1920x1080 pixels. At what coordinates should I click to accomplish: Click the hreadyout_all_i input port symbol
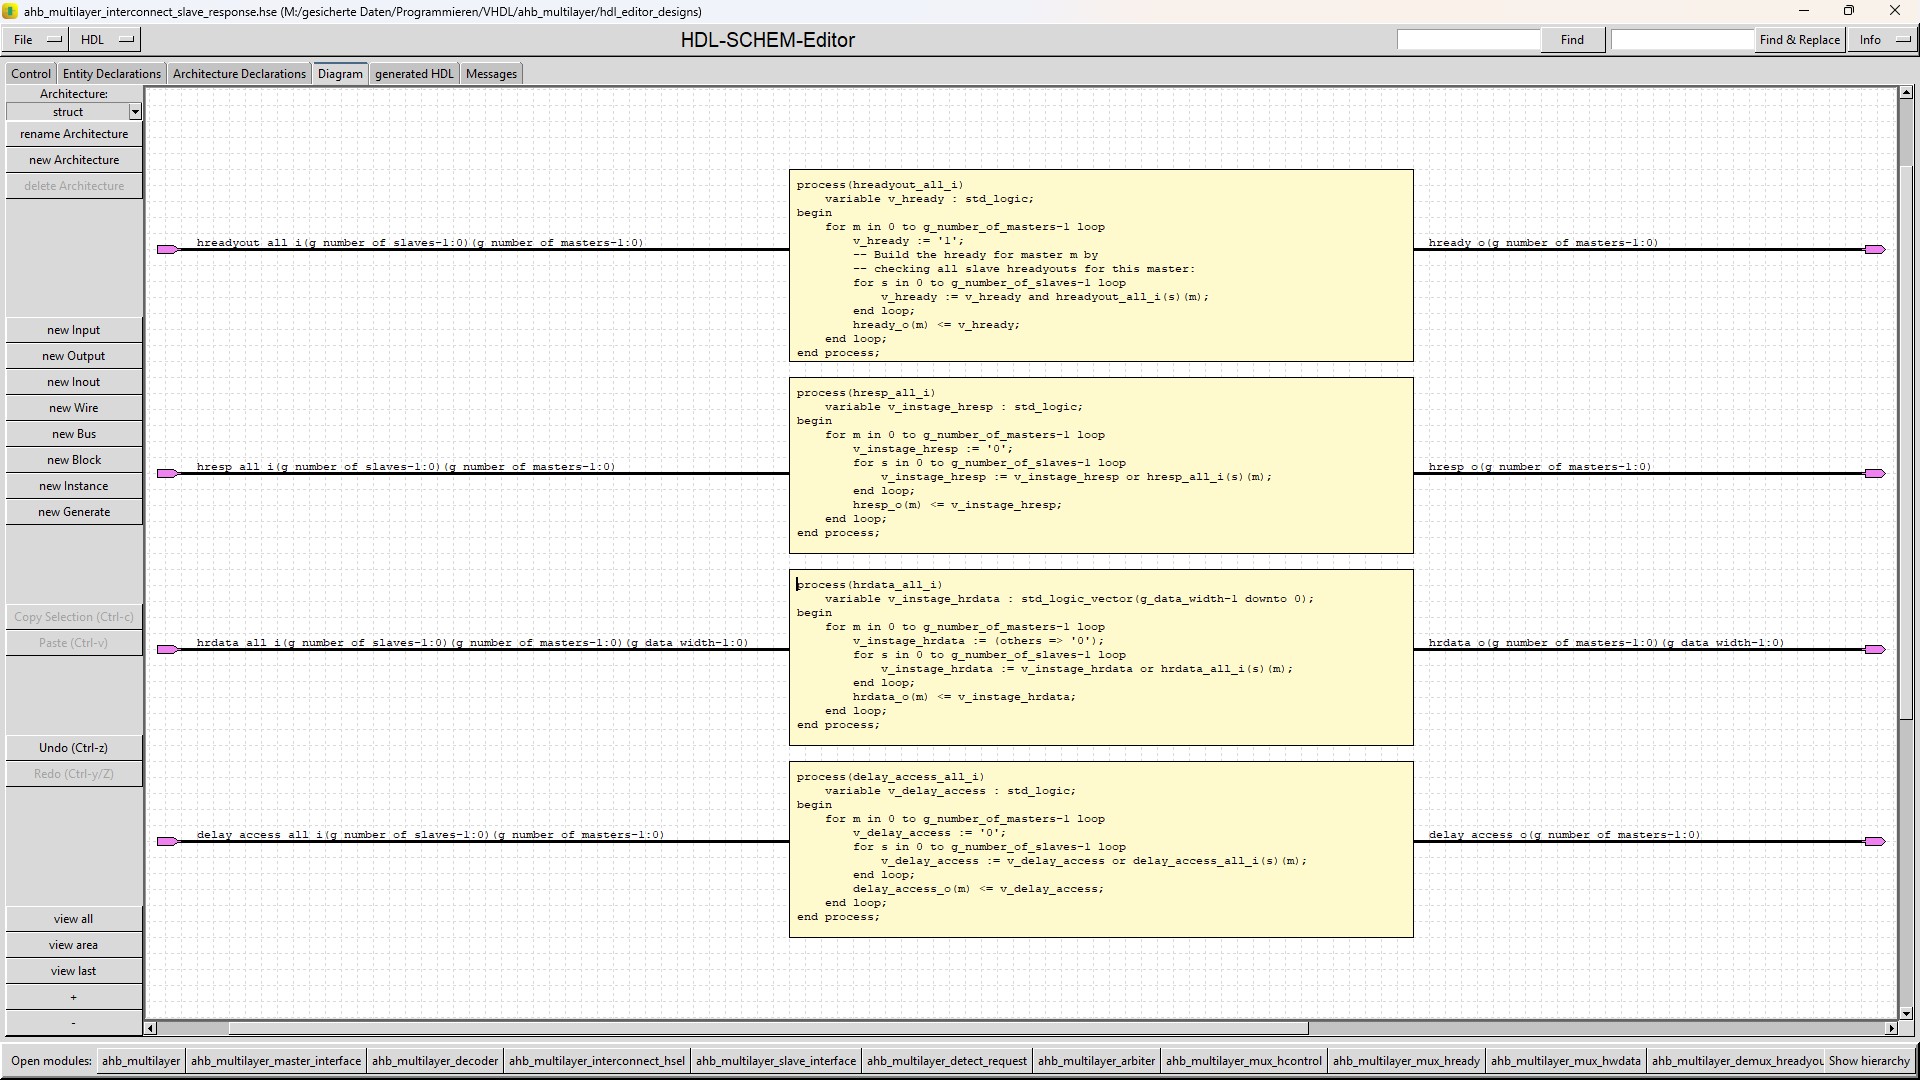tap(167, 249)
